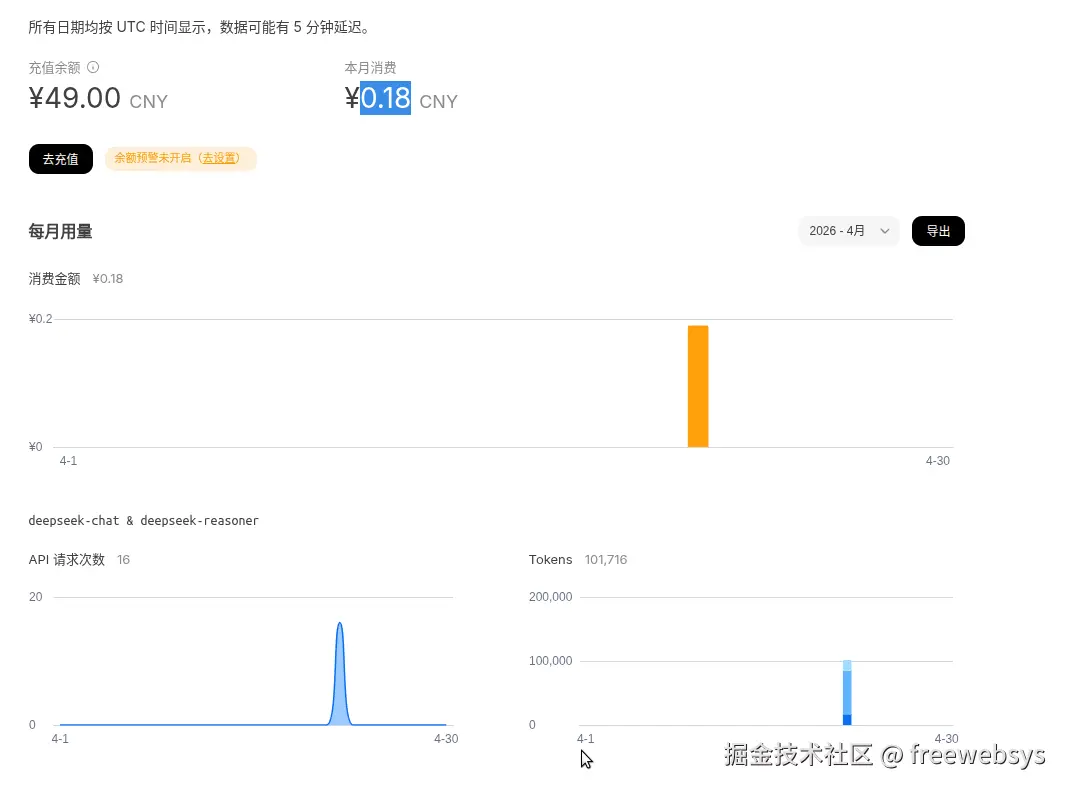
Task: Click the 去充值 top-up button
Action: (61, 159)
